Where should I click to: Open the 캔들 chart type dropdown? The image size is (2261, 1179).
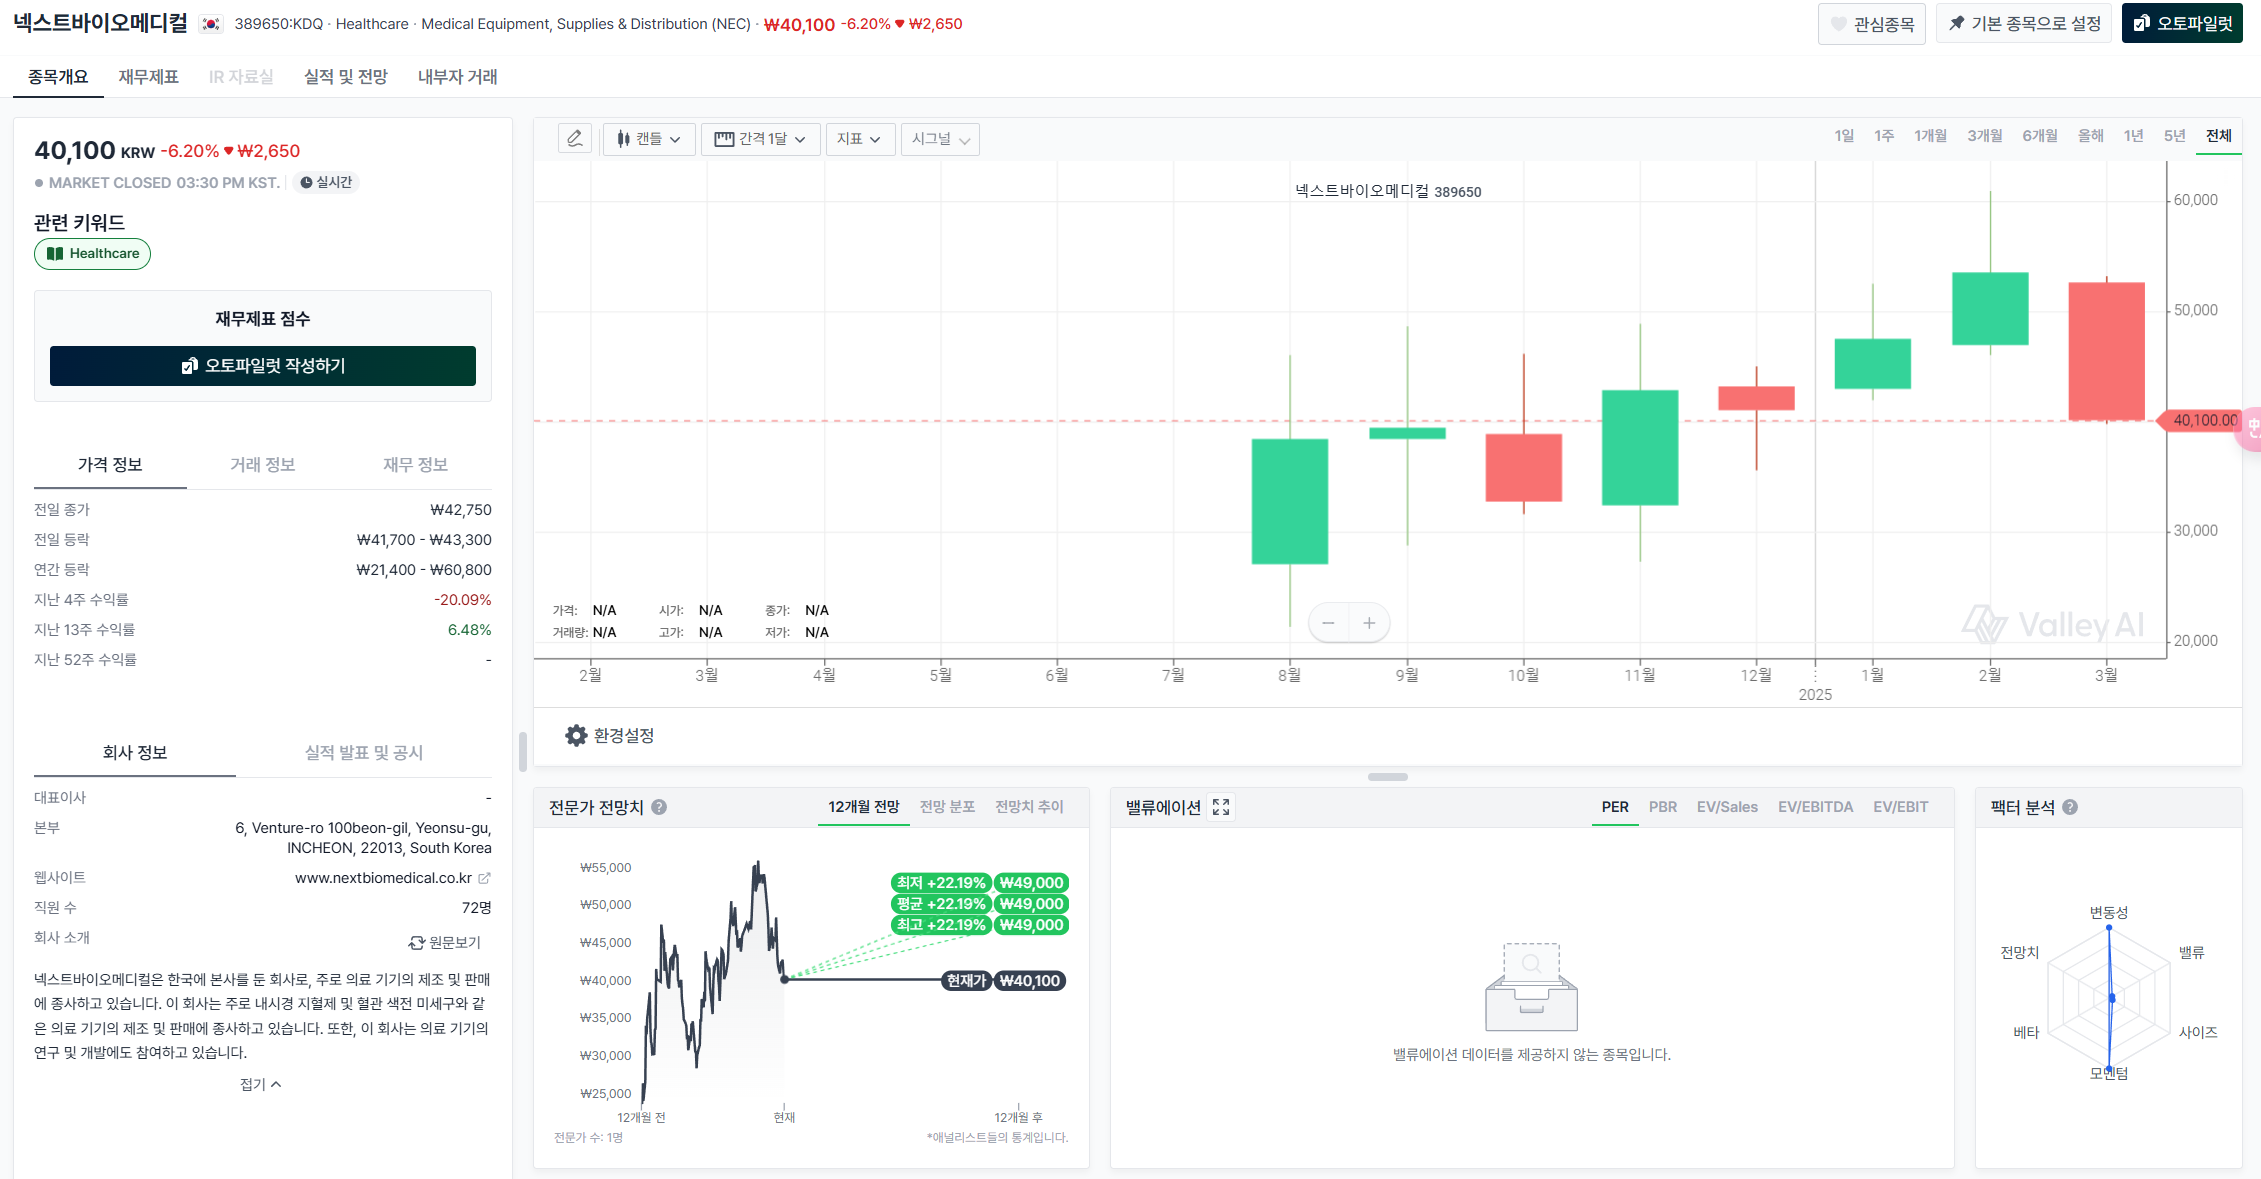(648, 139)
